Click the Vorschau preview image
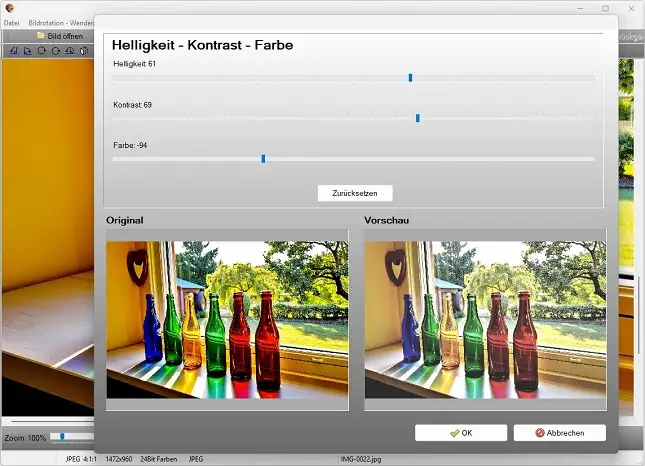 tap(485, 320)
